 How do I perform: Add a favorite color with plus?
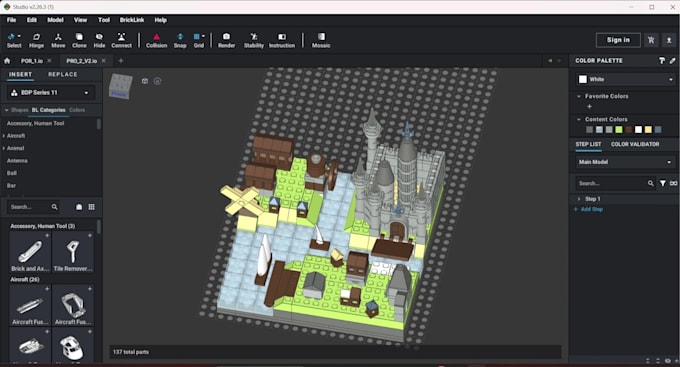tap(589, 107)
